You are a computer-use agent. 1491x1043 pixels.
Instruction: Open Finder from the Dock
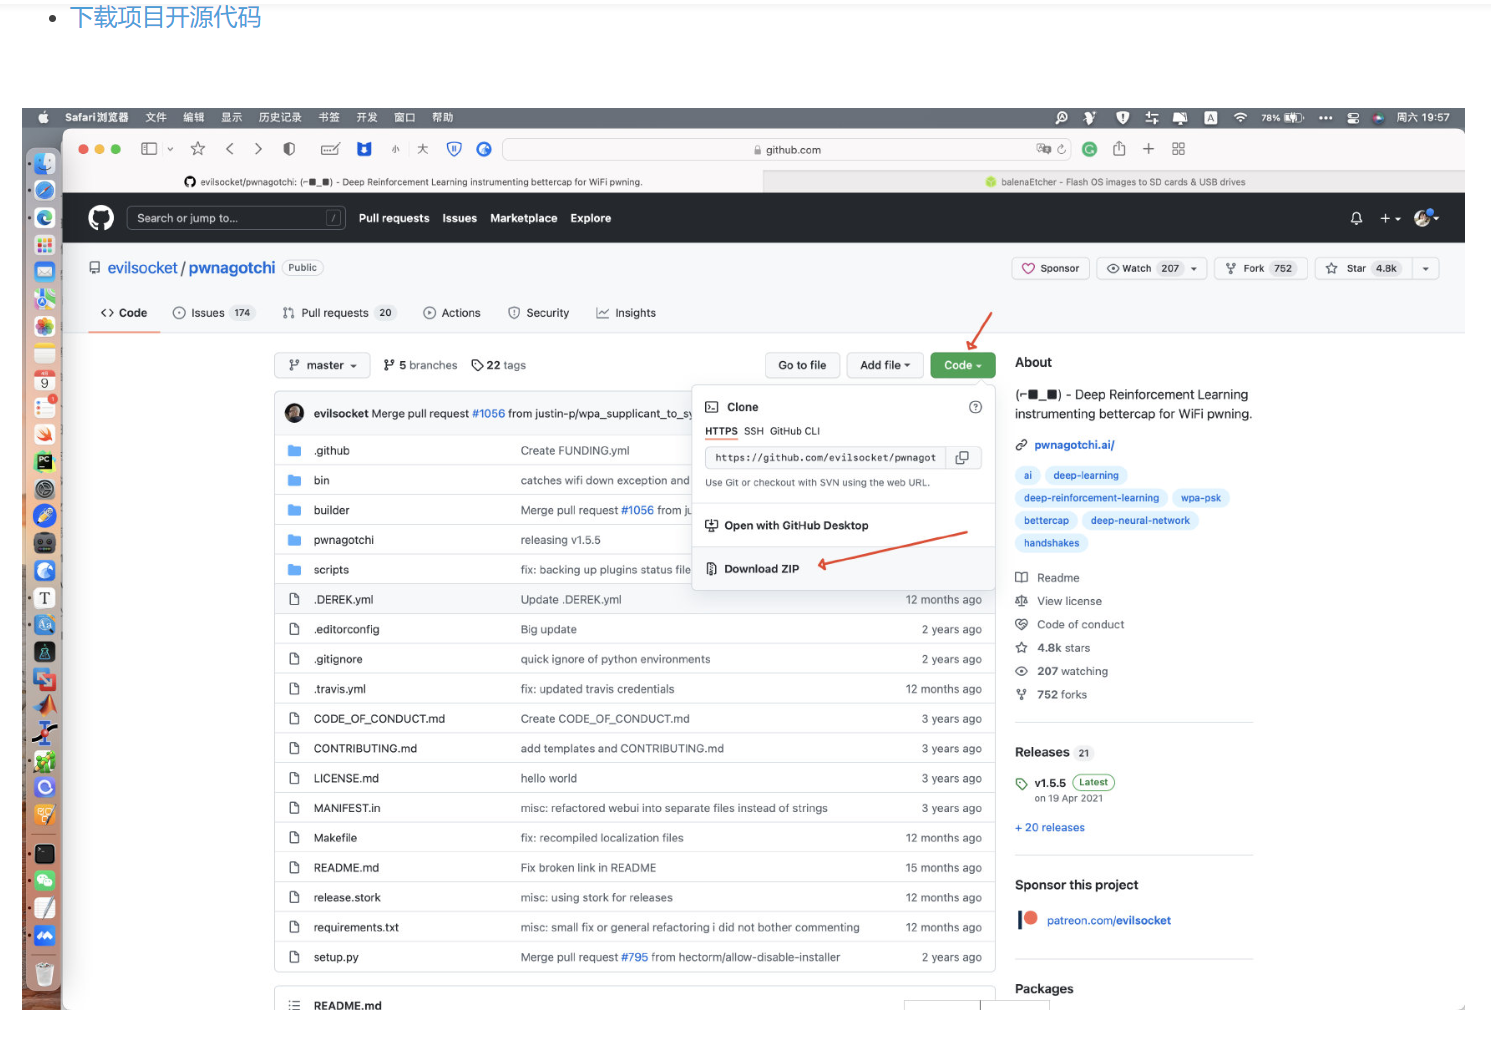point(45,163)
